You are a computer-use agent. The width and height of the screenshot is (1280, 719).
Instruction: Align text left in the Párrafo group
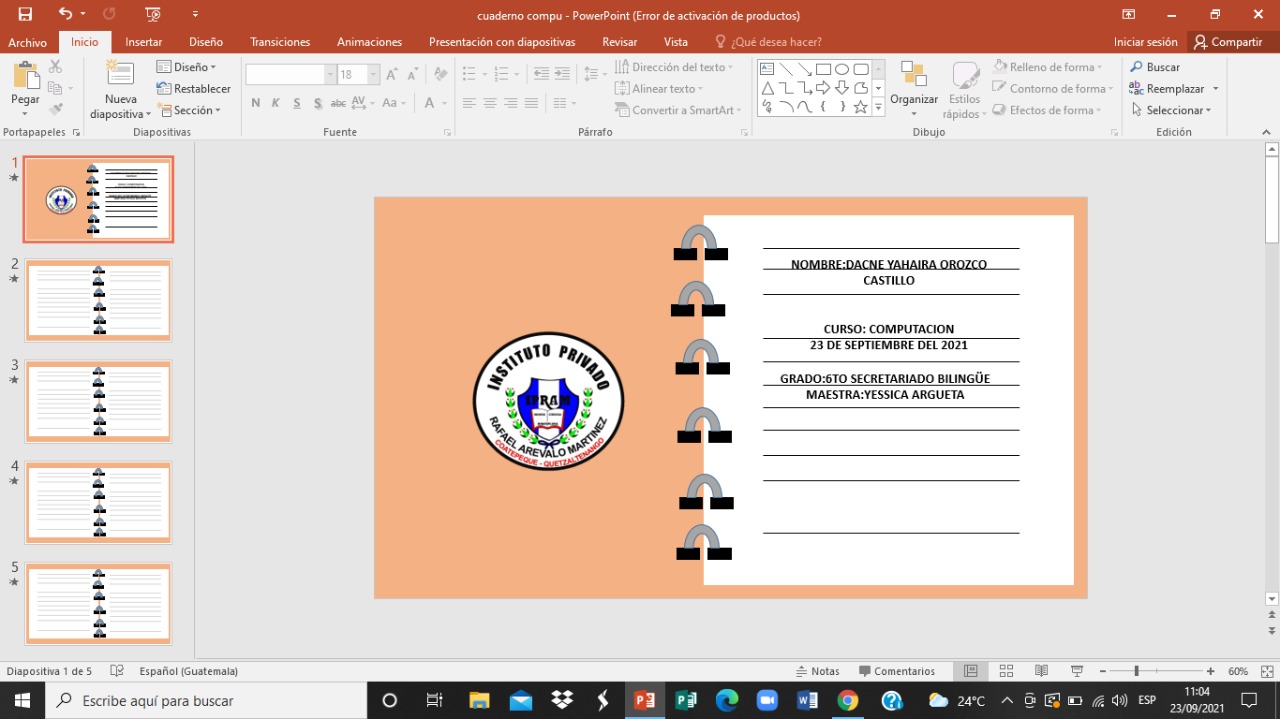click(469, 103)
